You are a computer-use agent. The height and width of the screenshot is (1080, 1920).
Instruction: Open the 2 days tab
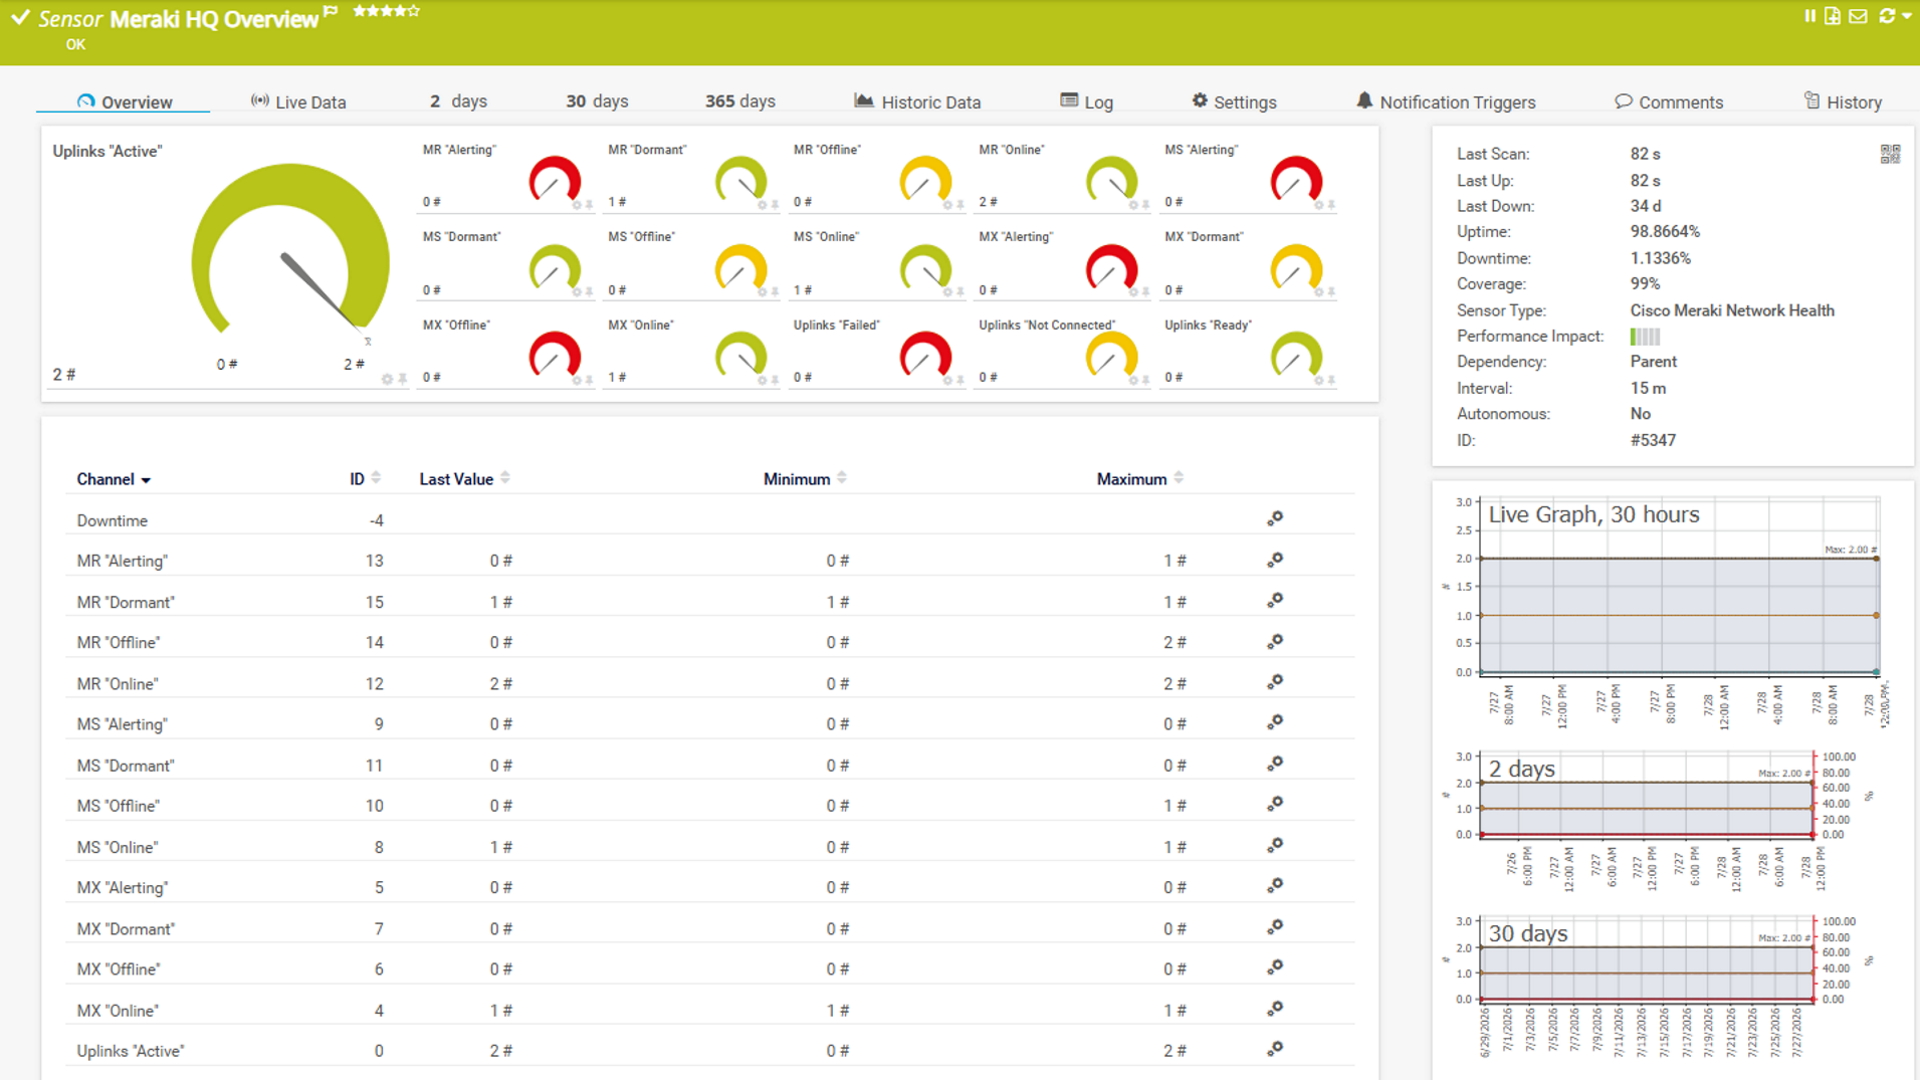tap(458, 101)
